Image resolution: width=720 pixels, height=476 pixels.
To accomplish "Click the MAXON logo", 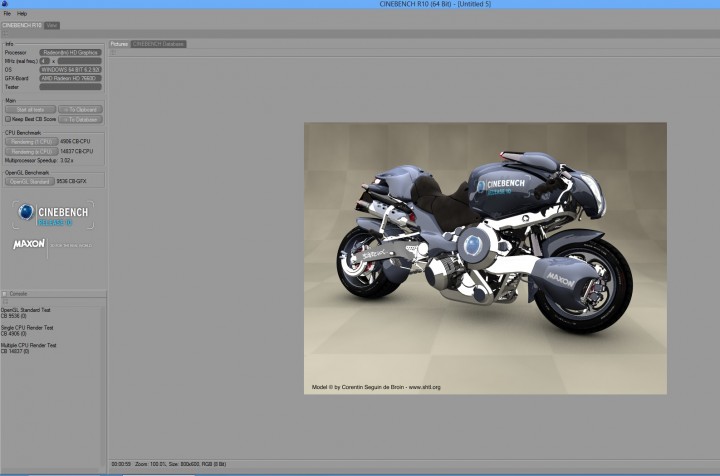I will pos(29,244).
